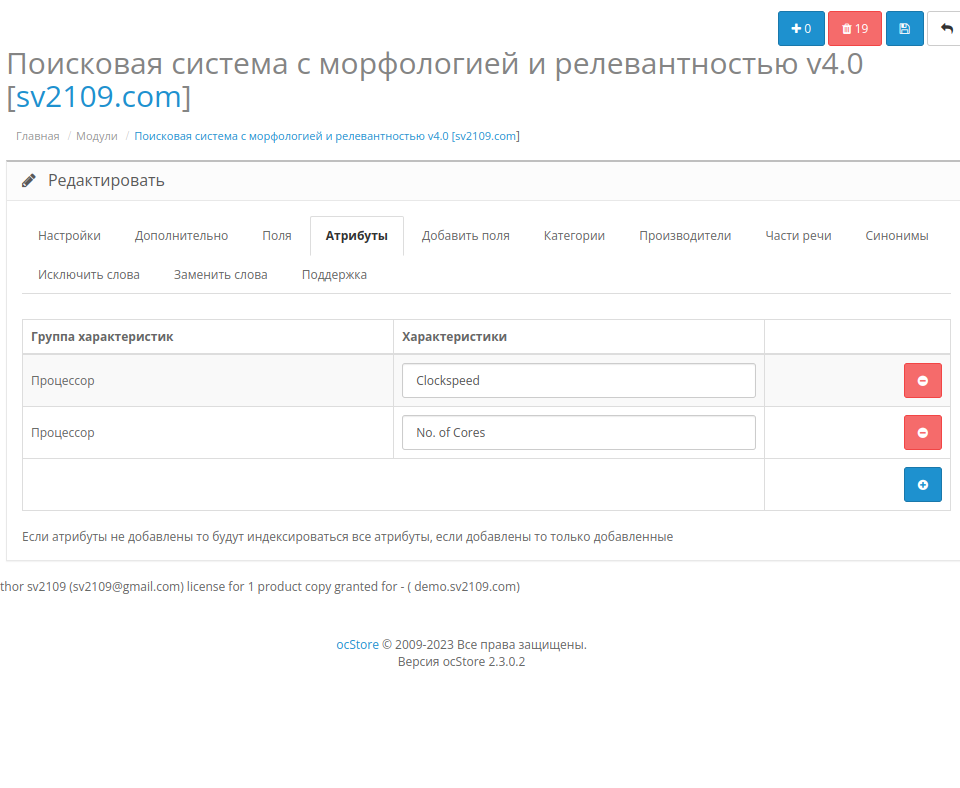Open the Поддержка tab
This screenshot has height=788, width=960.
coord(334,275)
